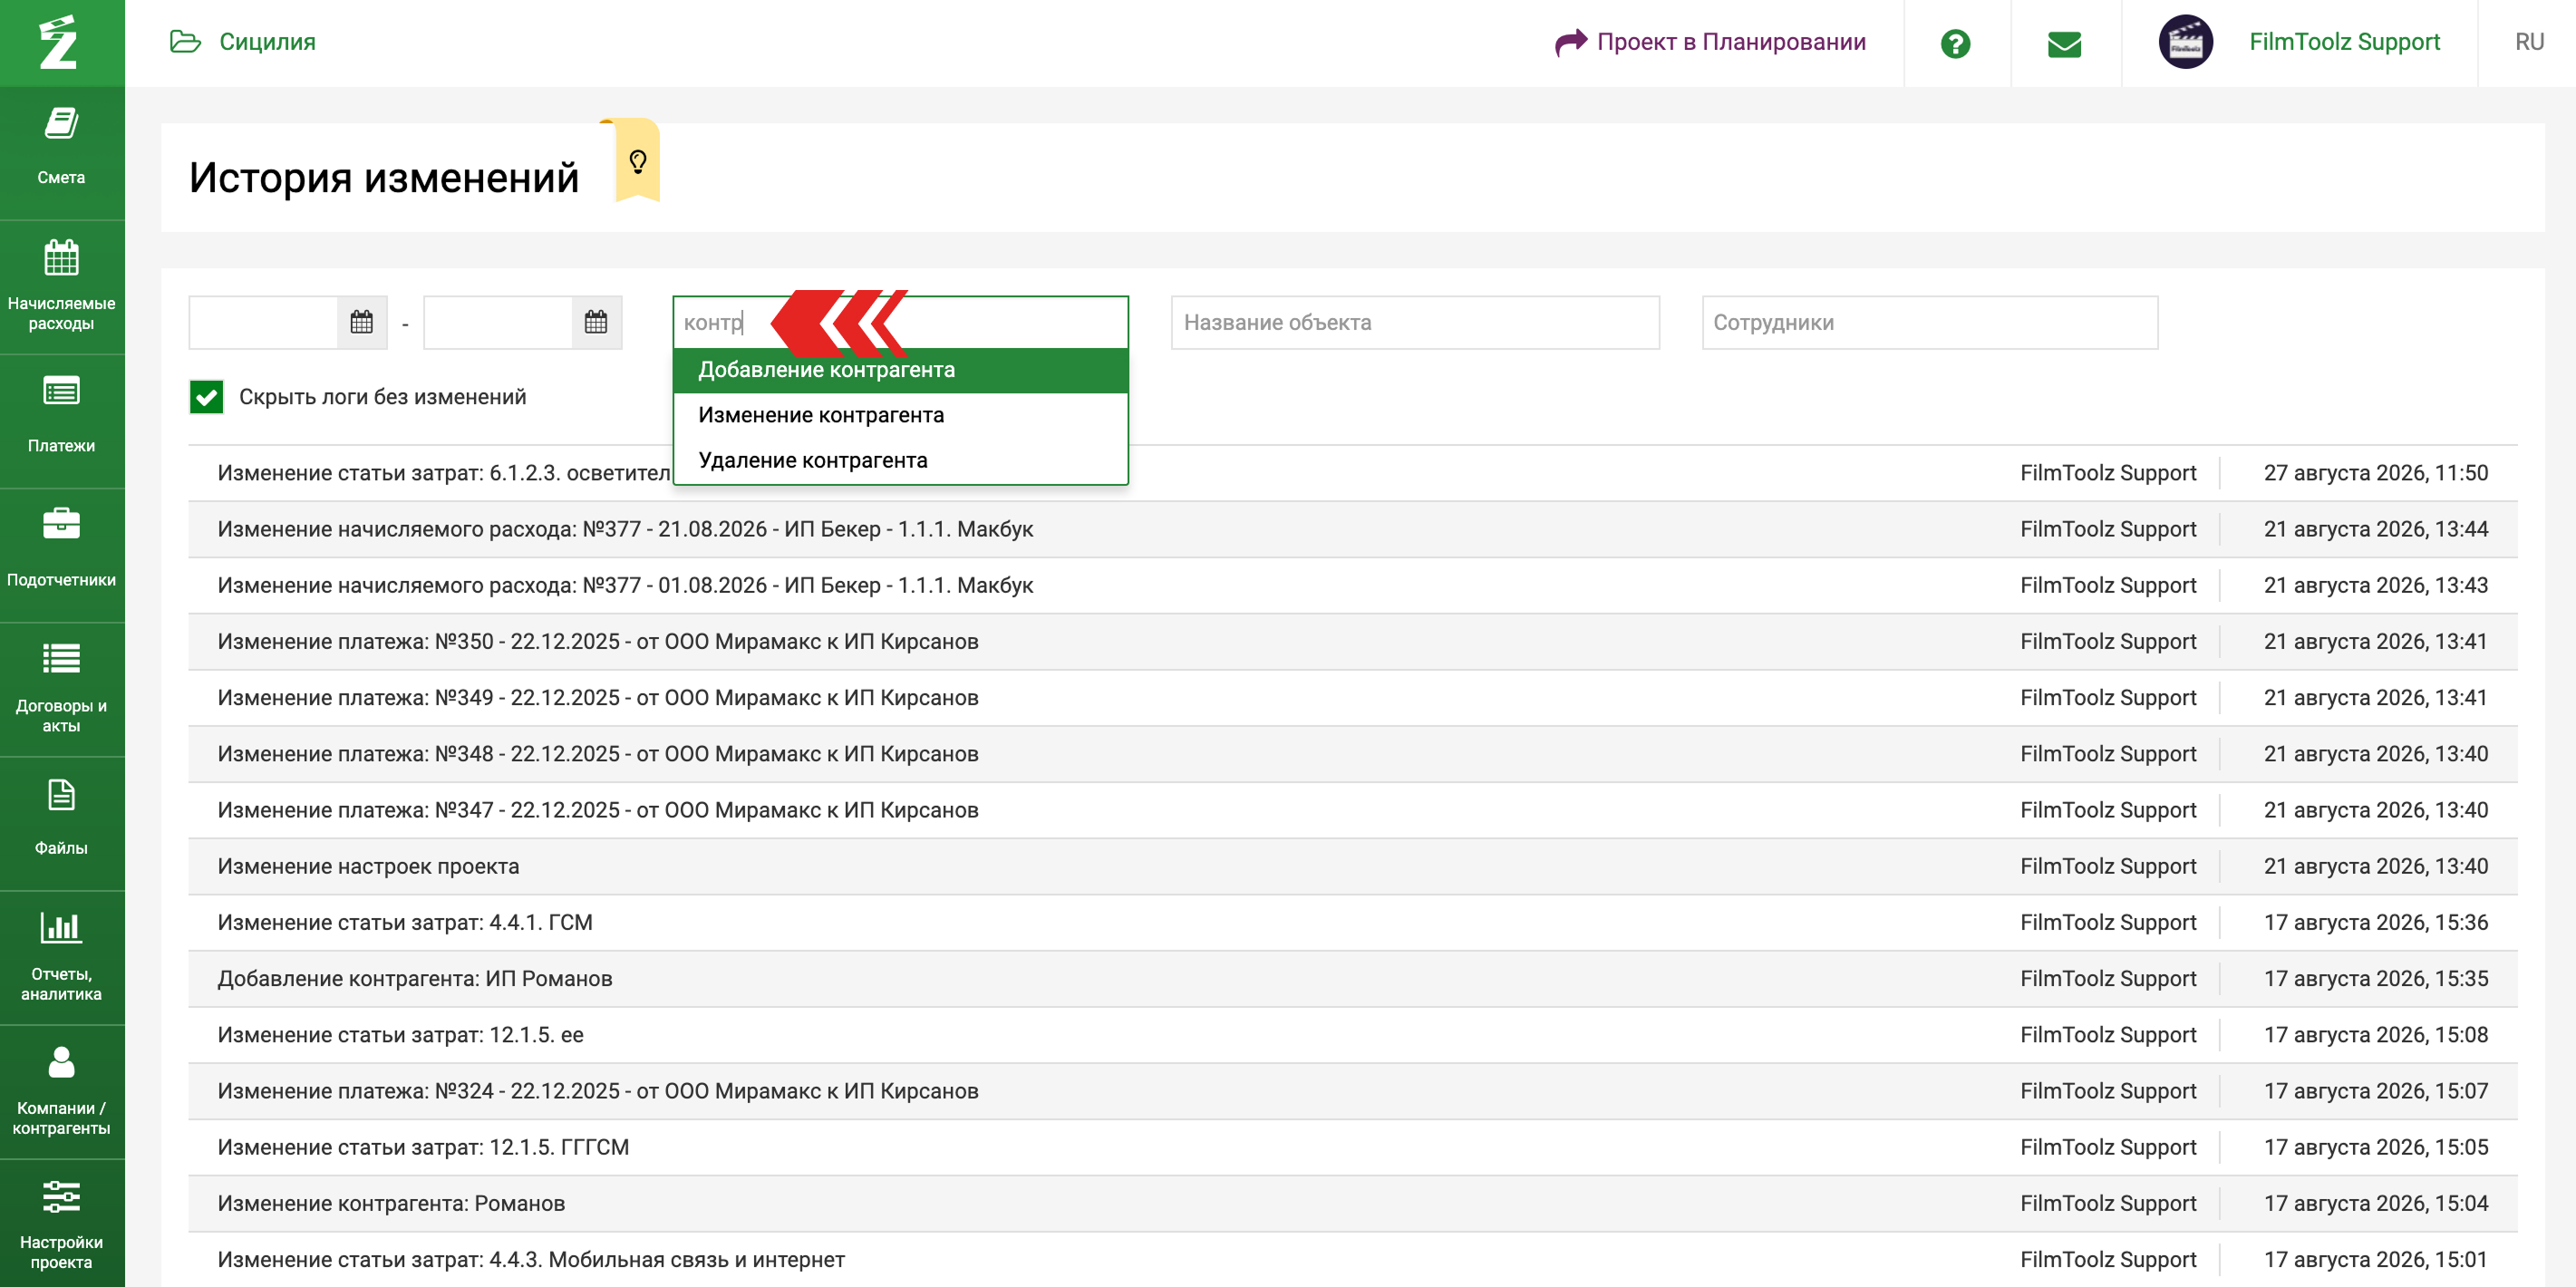Open the Сотрудники filter field
Image resolution: width=2576 pixels, height=1287 pixels.
pos(1930,322)
